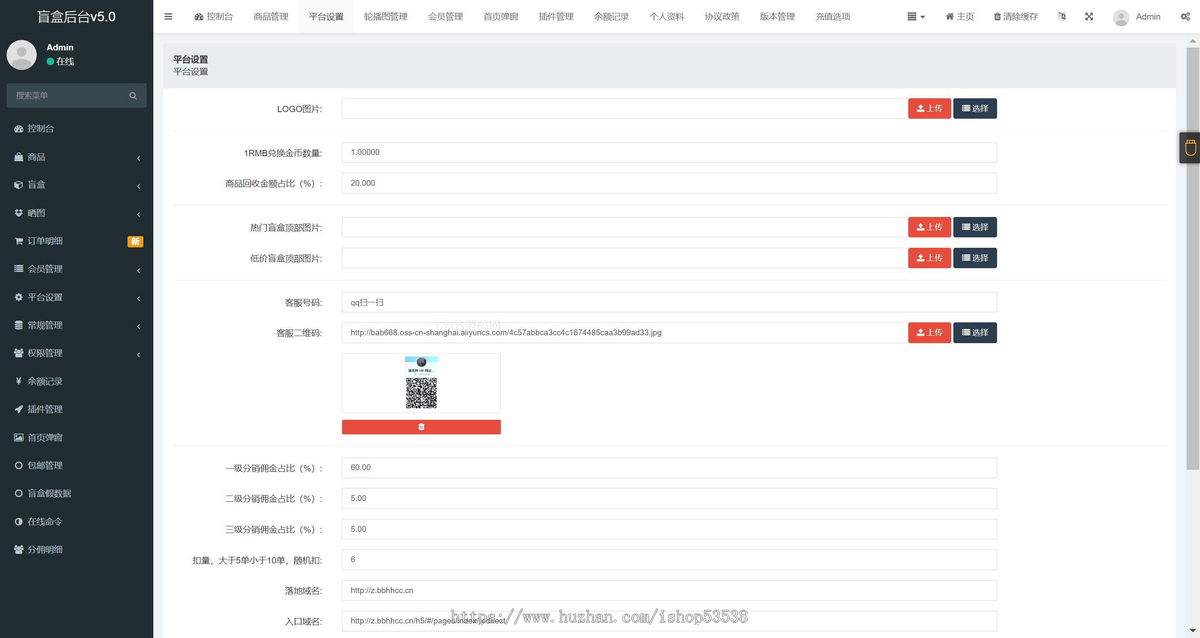Viewport: 1200px width, 638px height.
Task: Open 首页弹窗 in the sidebar
Action: click(76, 437)
